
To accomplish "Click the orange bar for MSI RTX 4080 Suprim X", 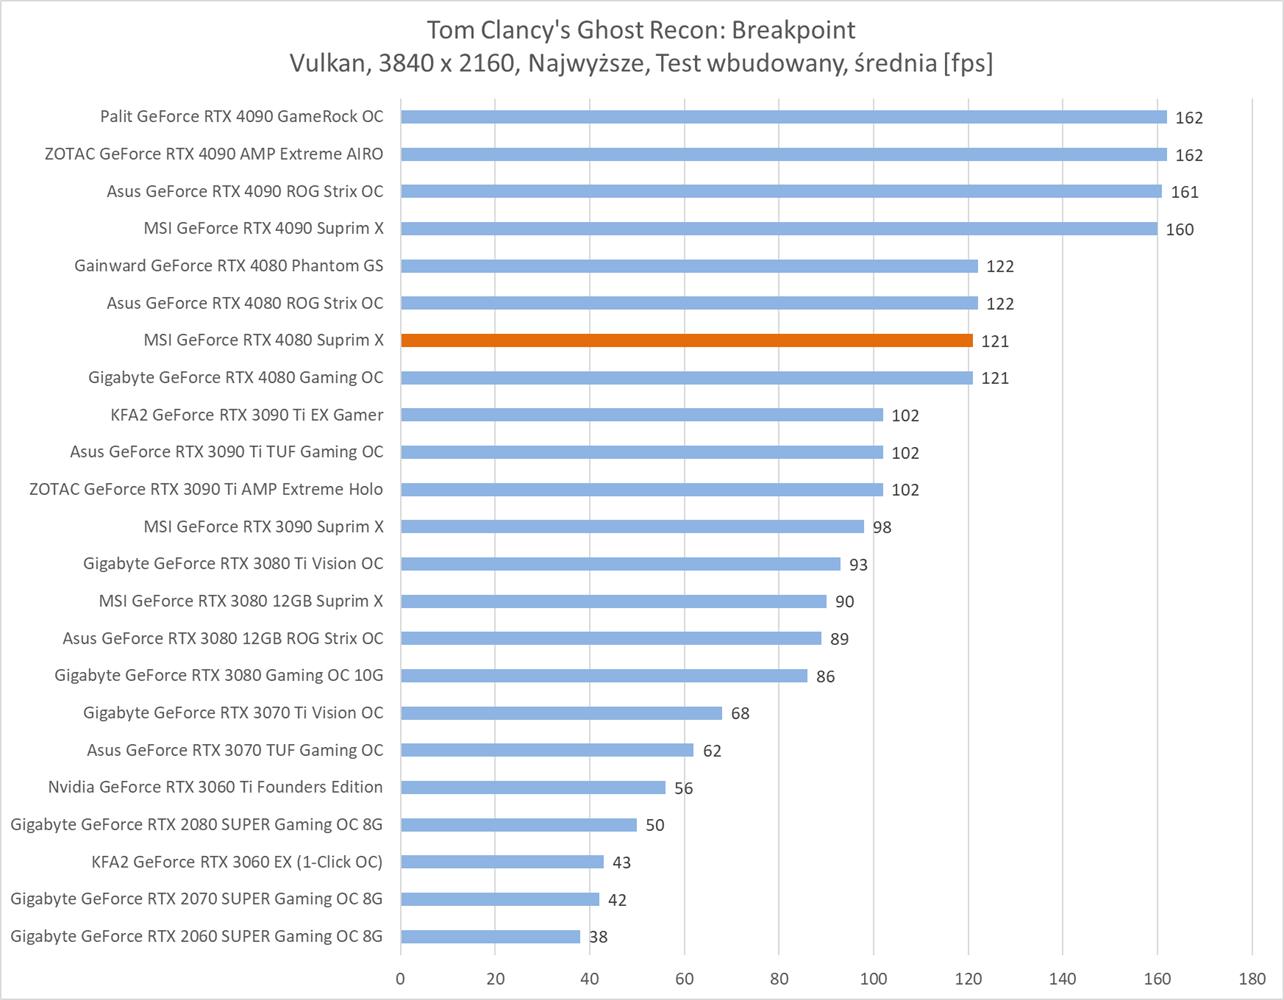I will click(687, 340).
